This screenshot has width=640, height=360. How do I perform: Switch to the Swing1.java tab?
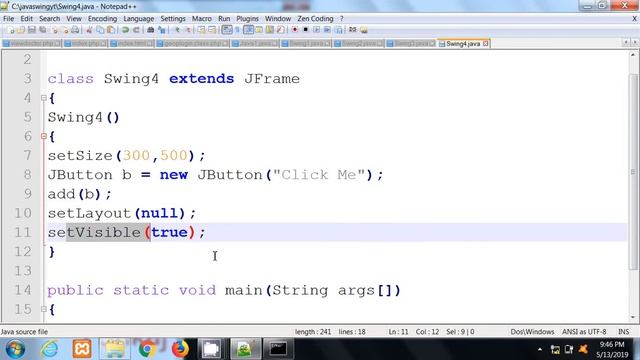(306, 43)
